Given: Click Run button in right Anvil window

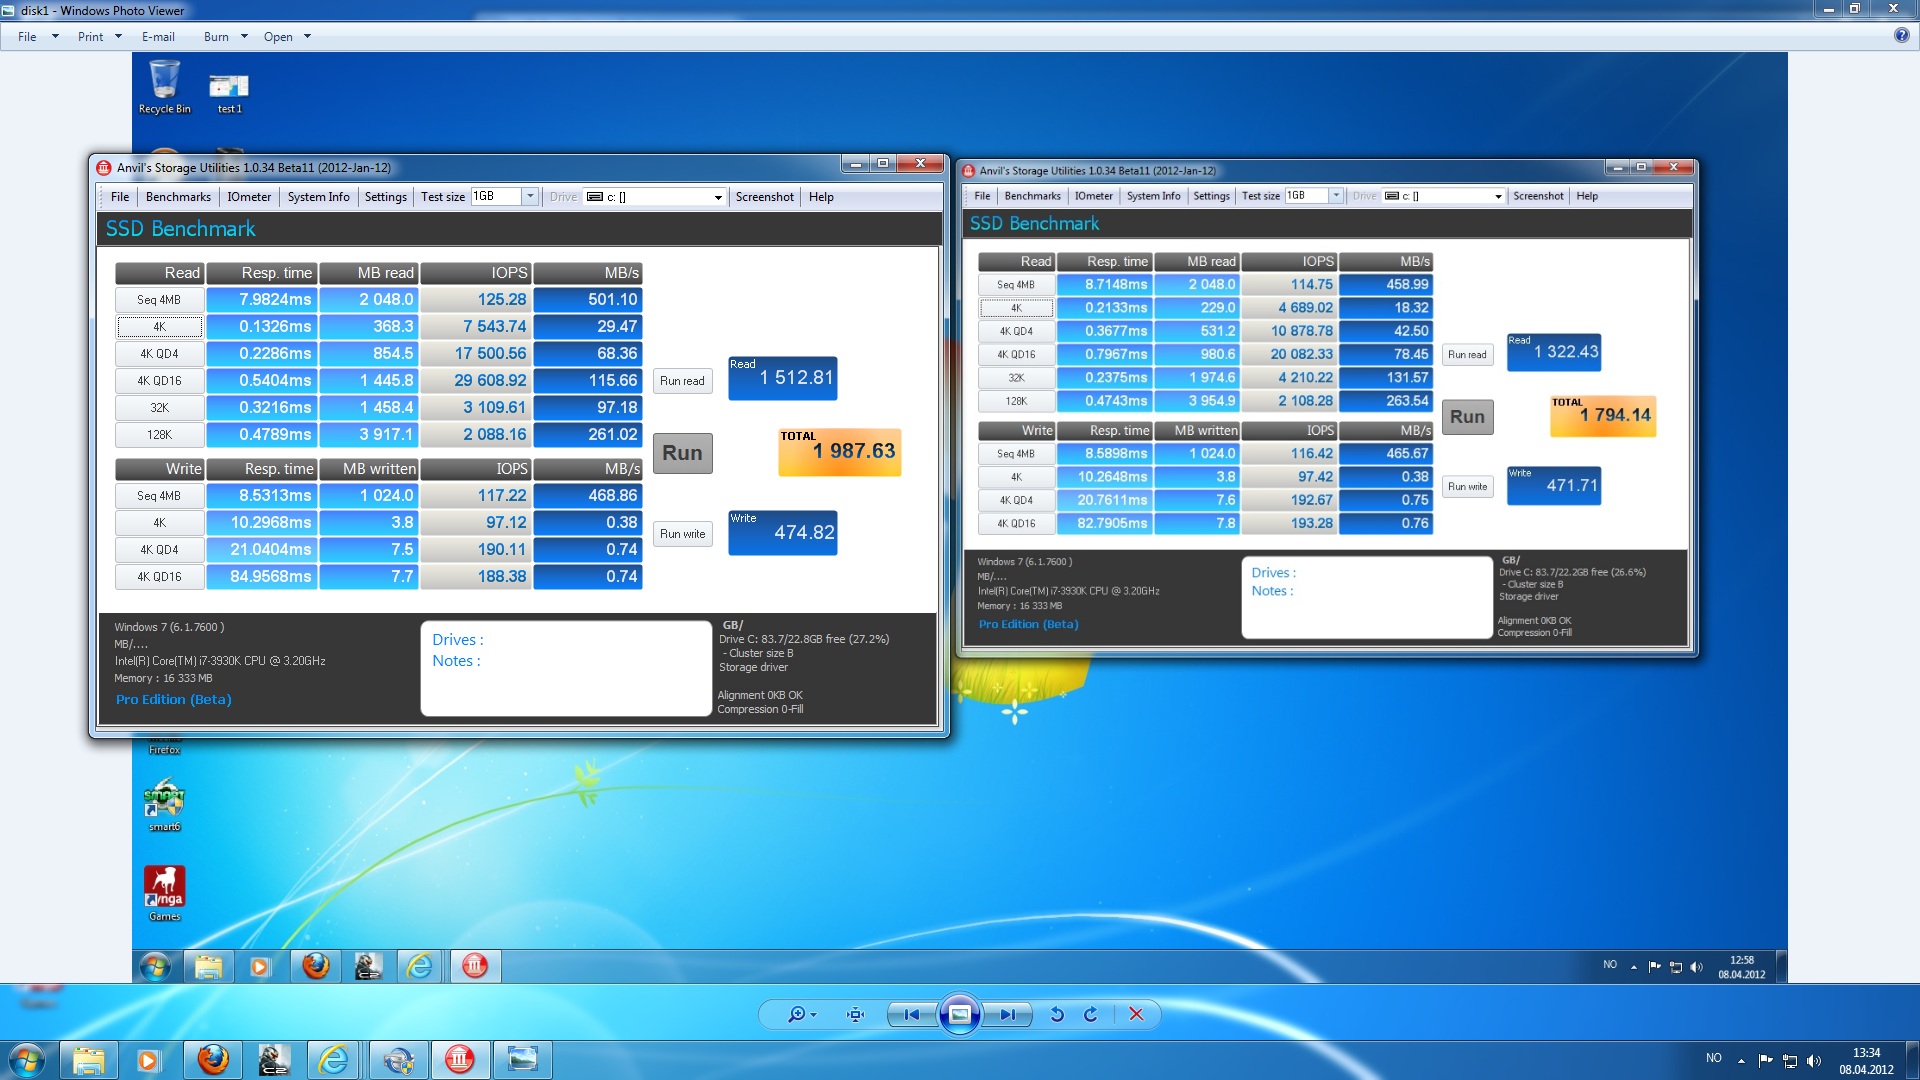Looking at the screenshot, I should (1467, 417).
